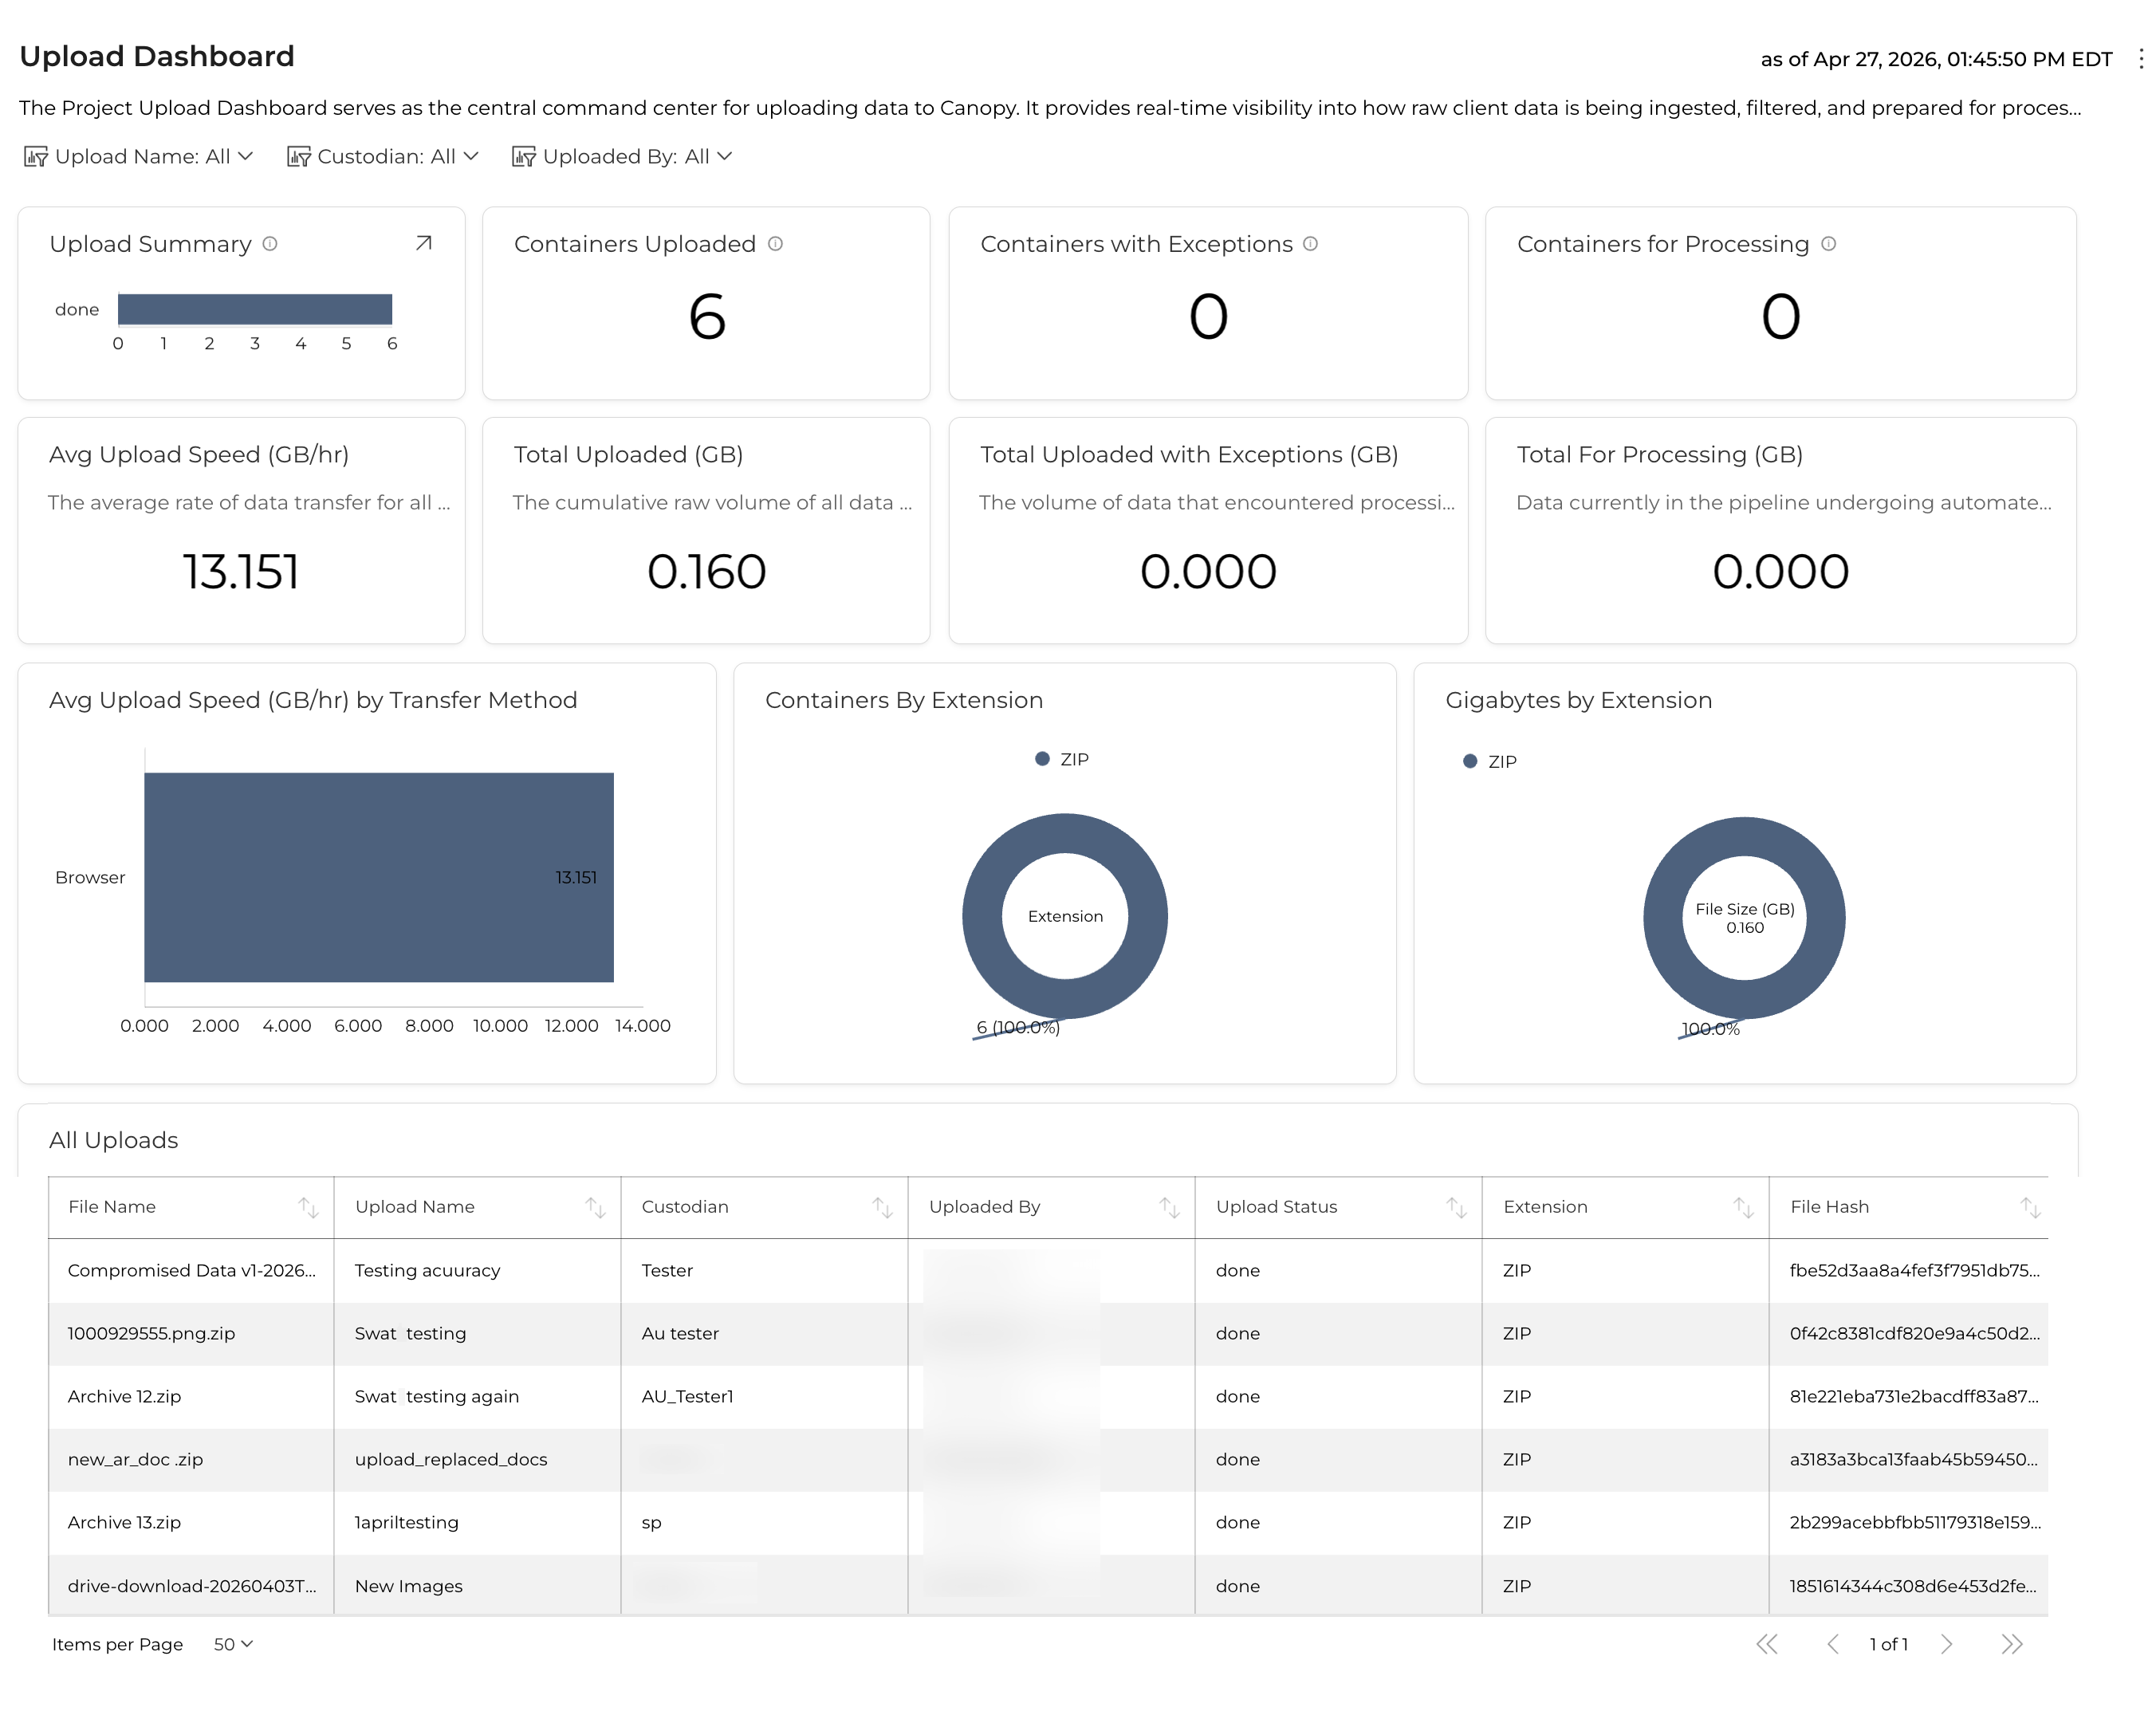Image resolution: width=2156 pixels, height=1715 pixels.
Task: Click the done bar in Upload Summary chart
Action: pos(255,309)
